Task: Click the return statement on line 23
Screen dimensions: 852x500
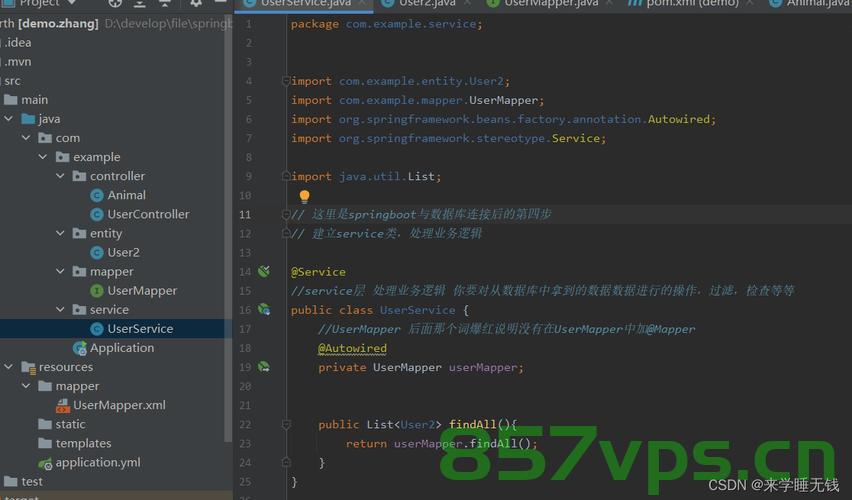Action: (x=441, y=443)
